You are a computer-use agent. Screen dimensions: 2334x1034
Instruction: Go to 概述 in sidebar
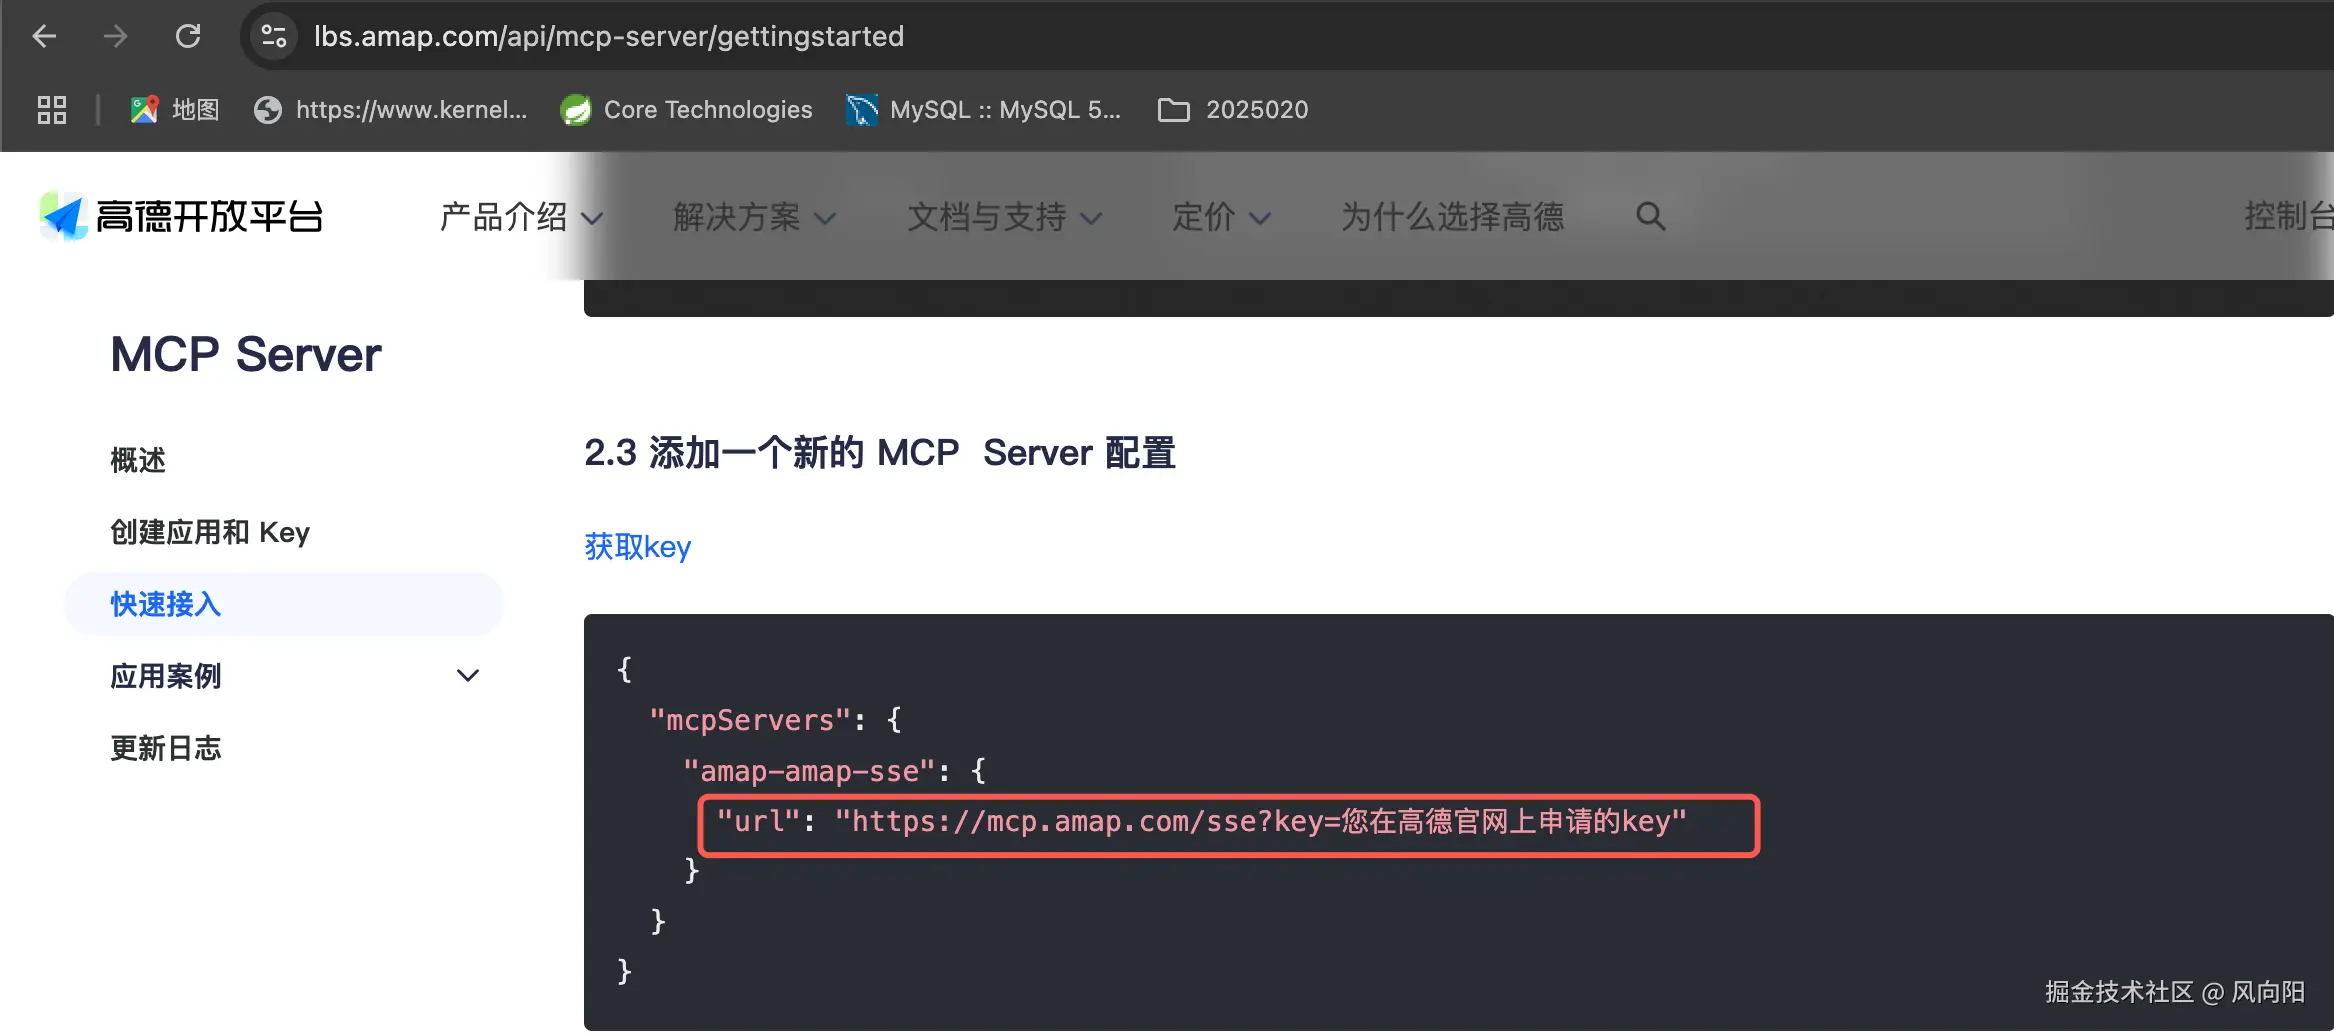click(x=138, y=460)
